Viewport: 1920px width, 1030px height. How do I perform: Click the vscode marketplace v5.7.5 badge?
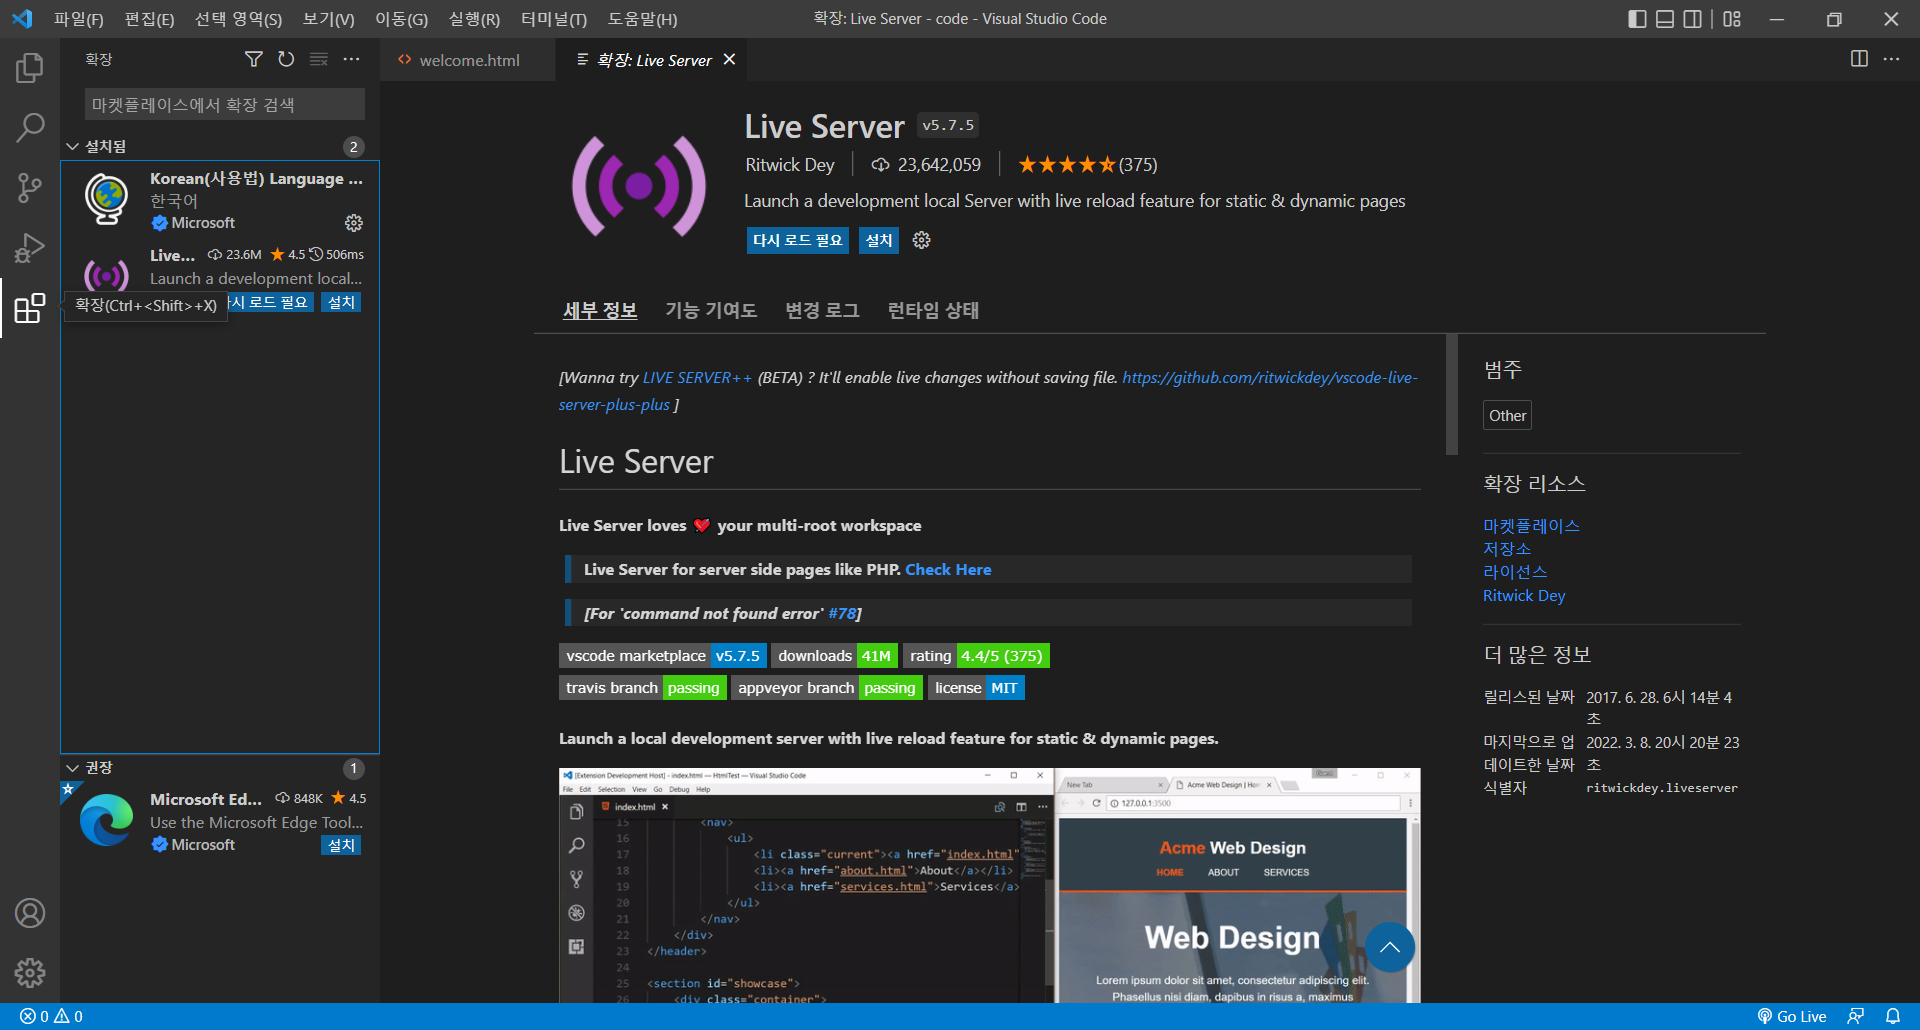point(663,656)
